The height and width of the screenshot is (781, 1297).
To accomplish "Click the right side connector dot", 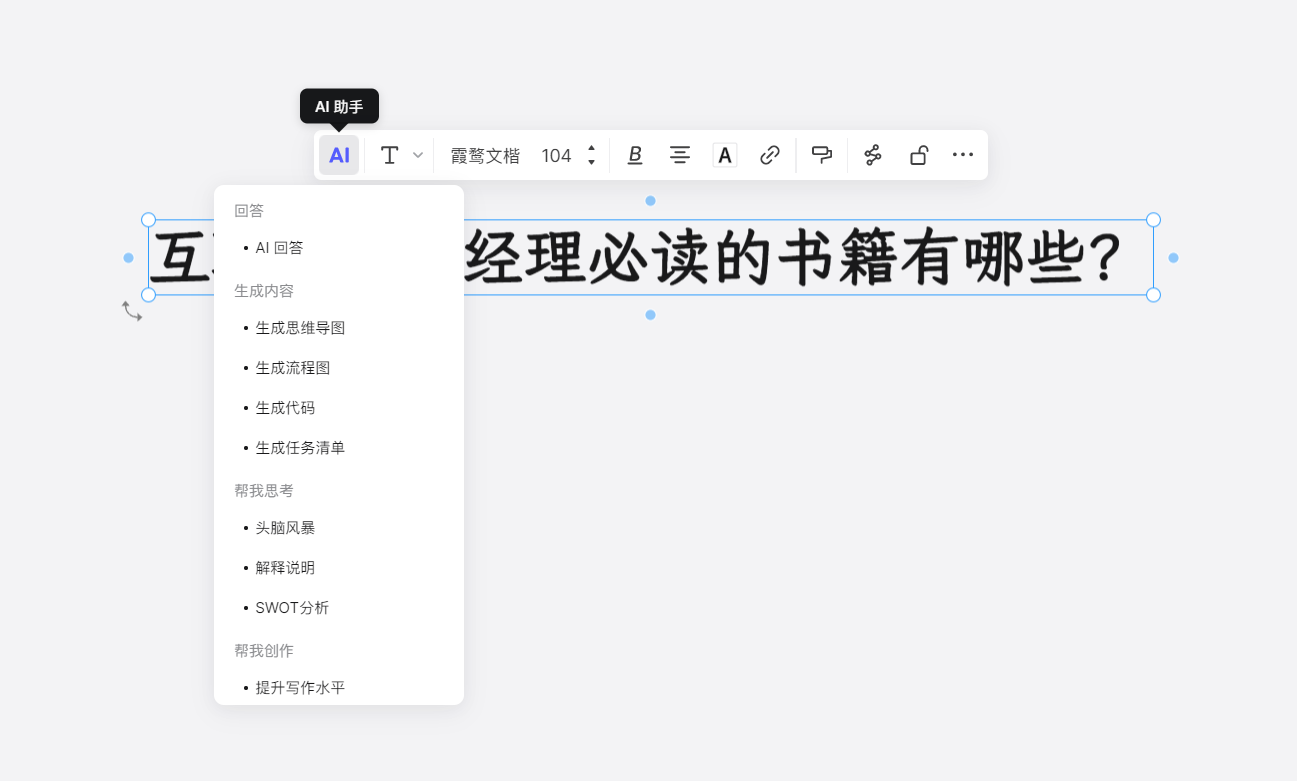I will [1173, 258].
